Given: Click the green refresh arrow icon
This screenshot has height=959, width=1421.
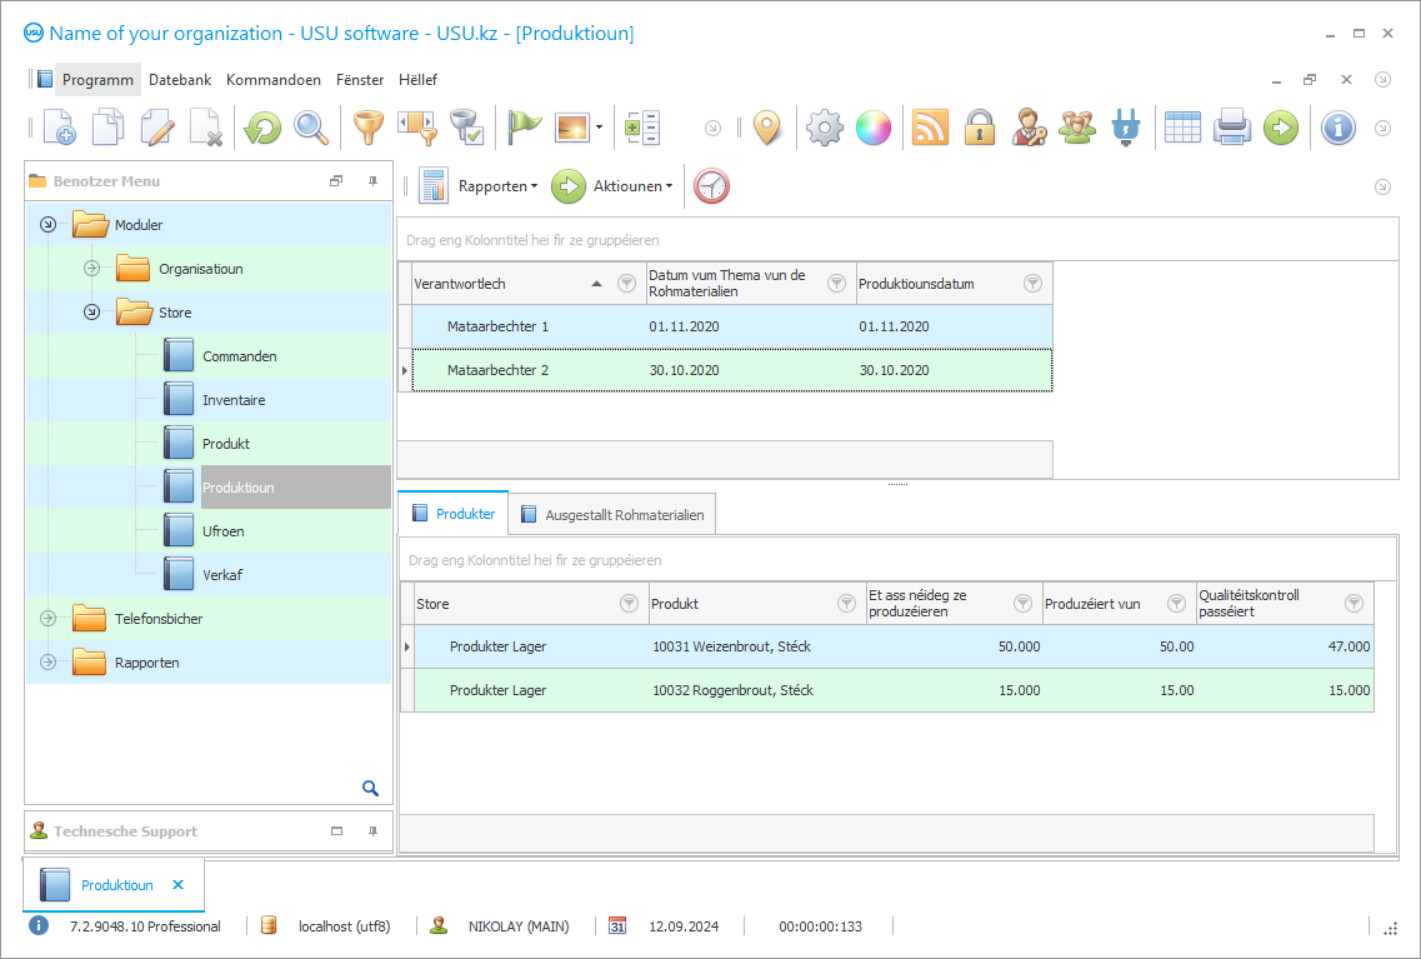Looking at the screenshot, I should [263, 128].
